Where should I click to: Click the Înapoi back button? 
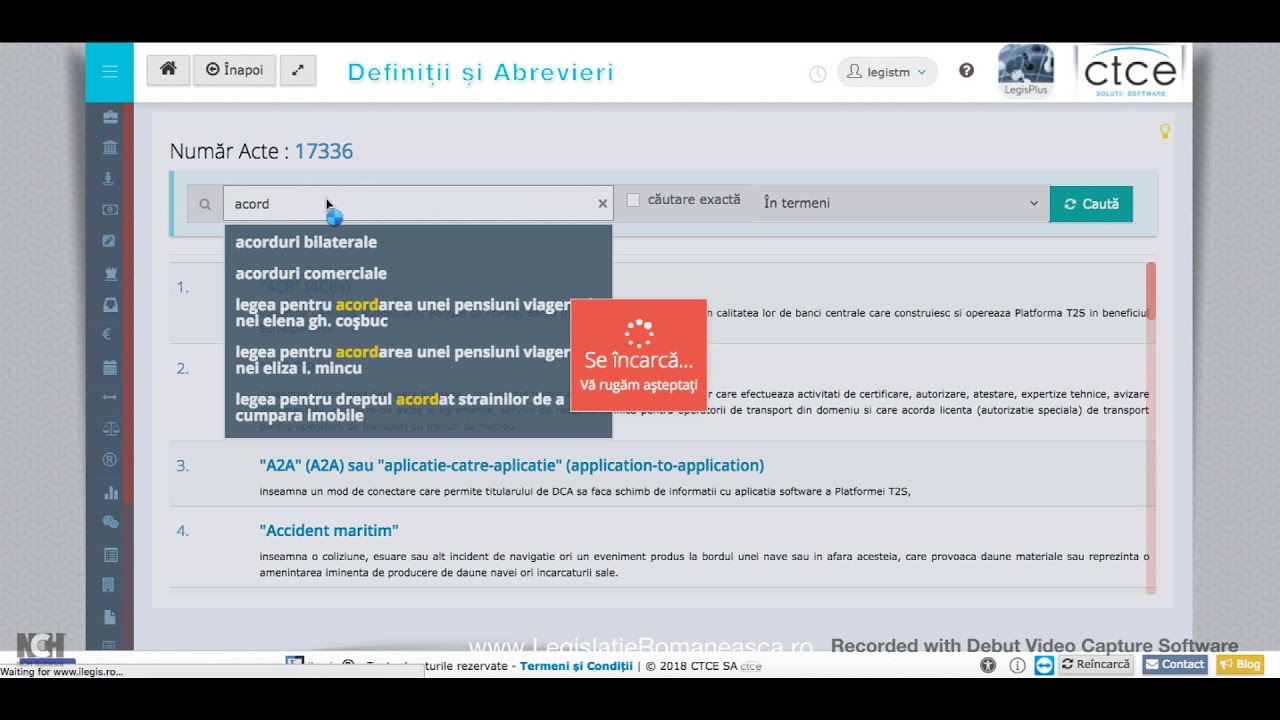234,70
